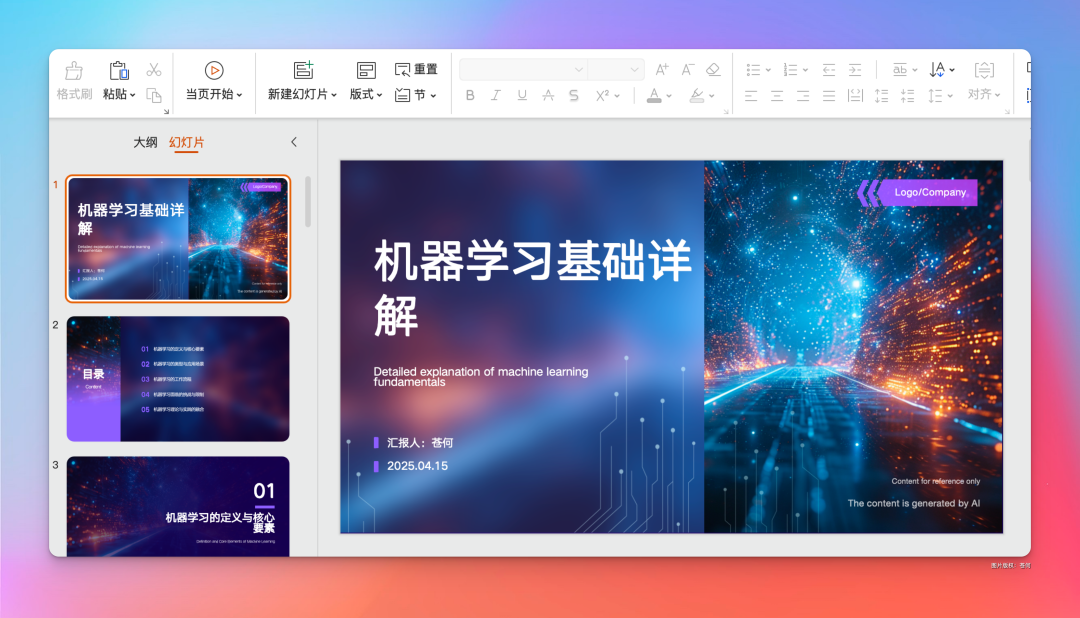The height and width of the screenshot is (618, 1080).
Task: Click the scissors cut icon
Action: pyautogui.click(x=154, y=70)
